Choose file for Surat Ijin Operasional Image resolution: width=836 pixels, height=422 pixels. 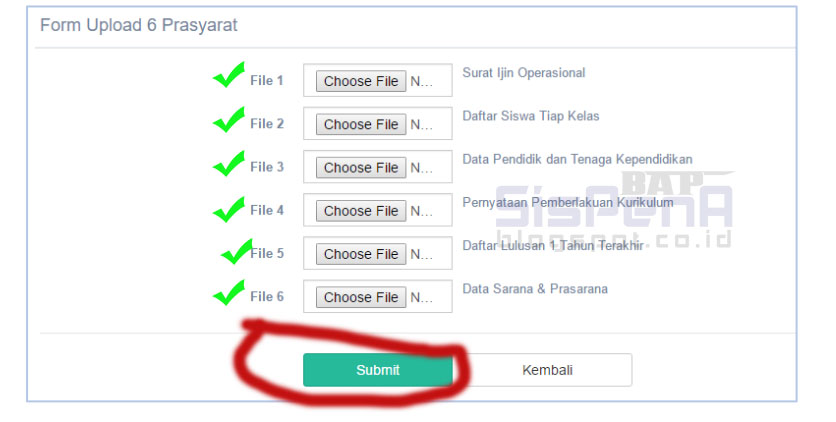361,81
